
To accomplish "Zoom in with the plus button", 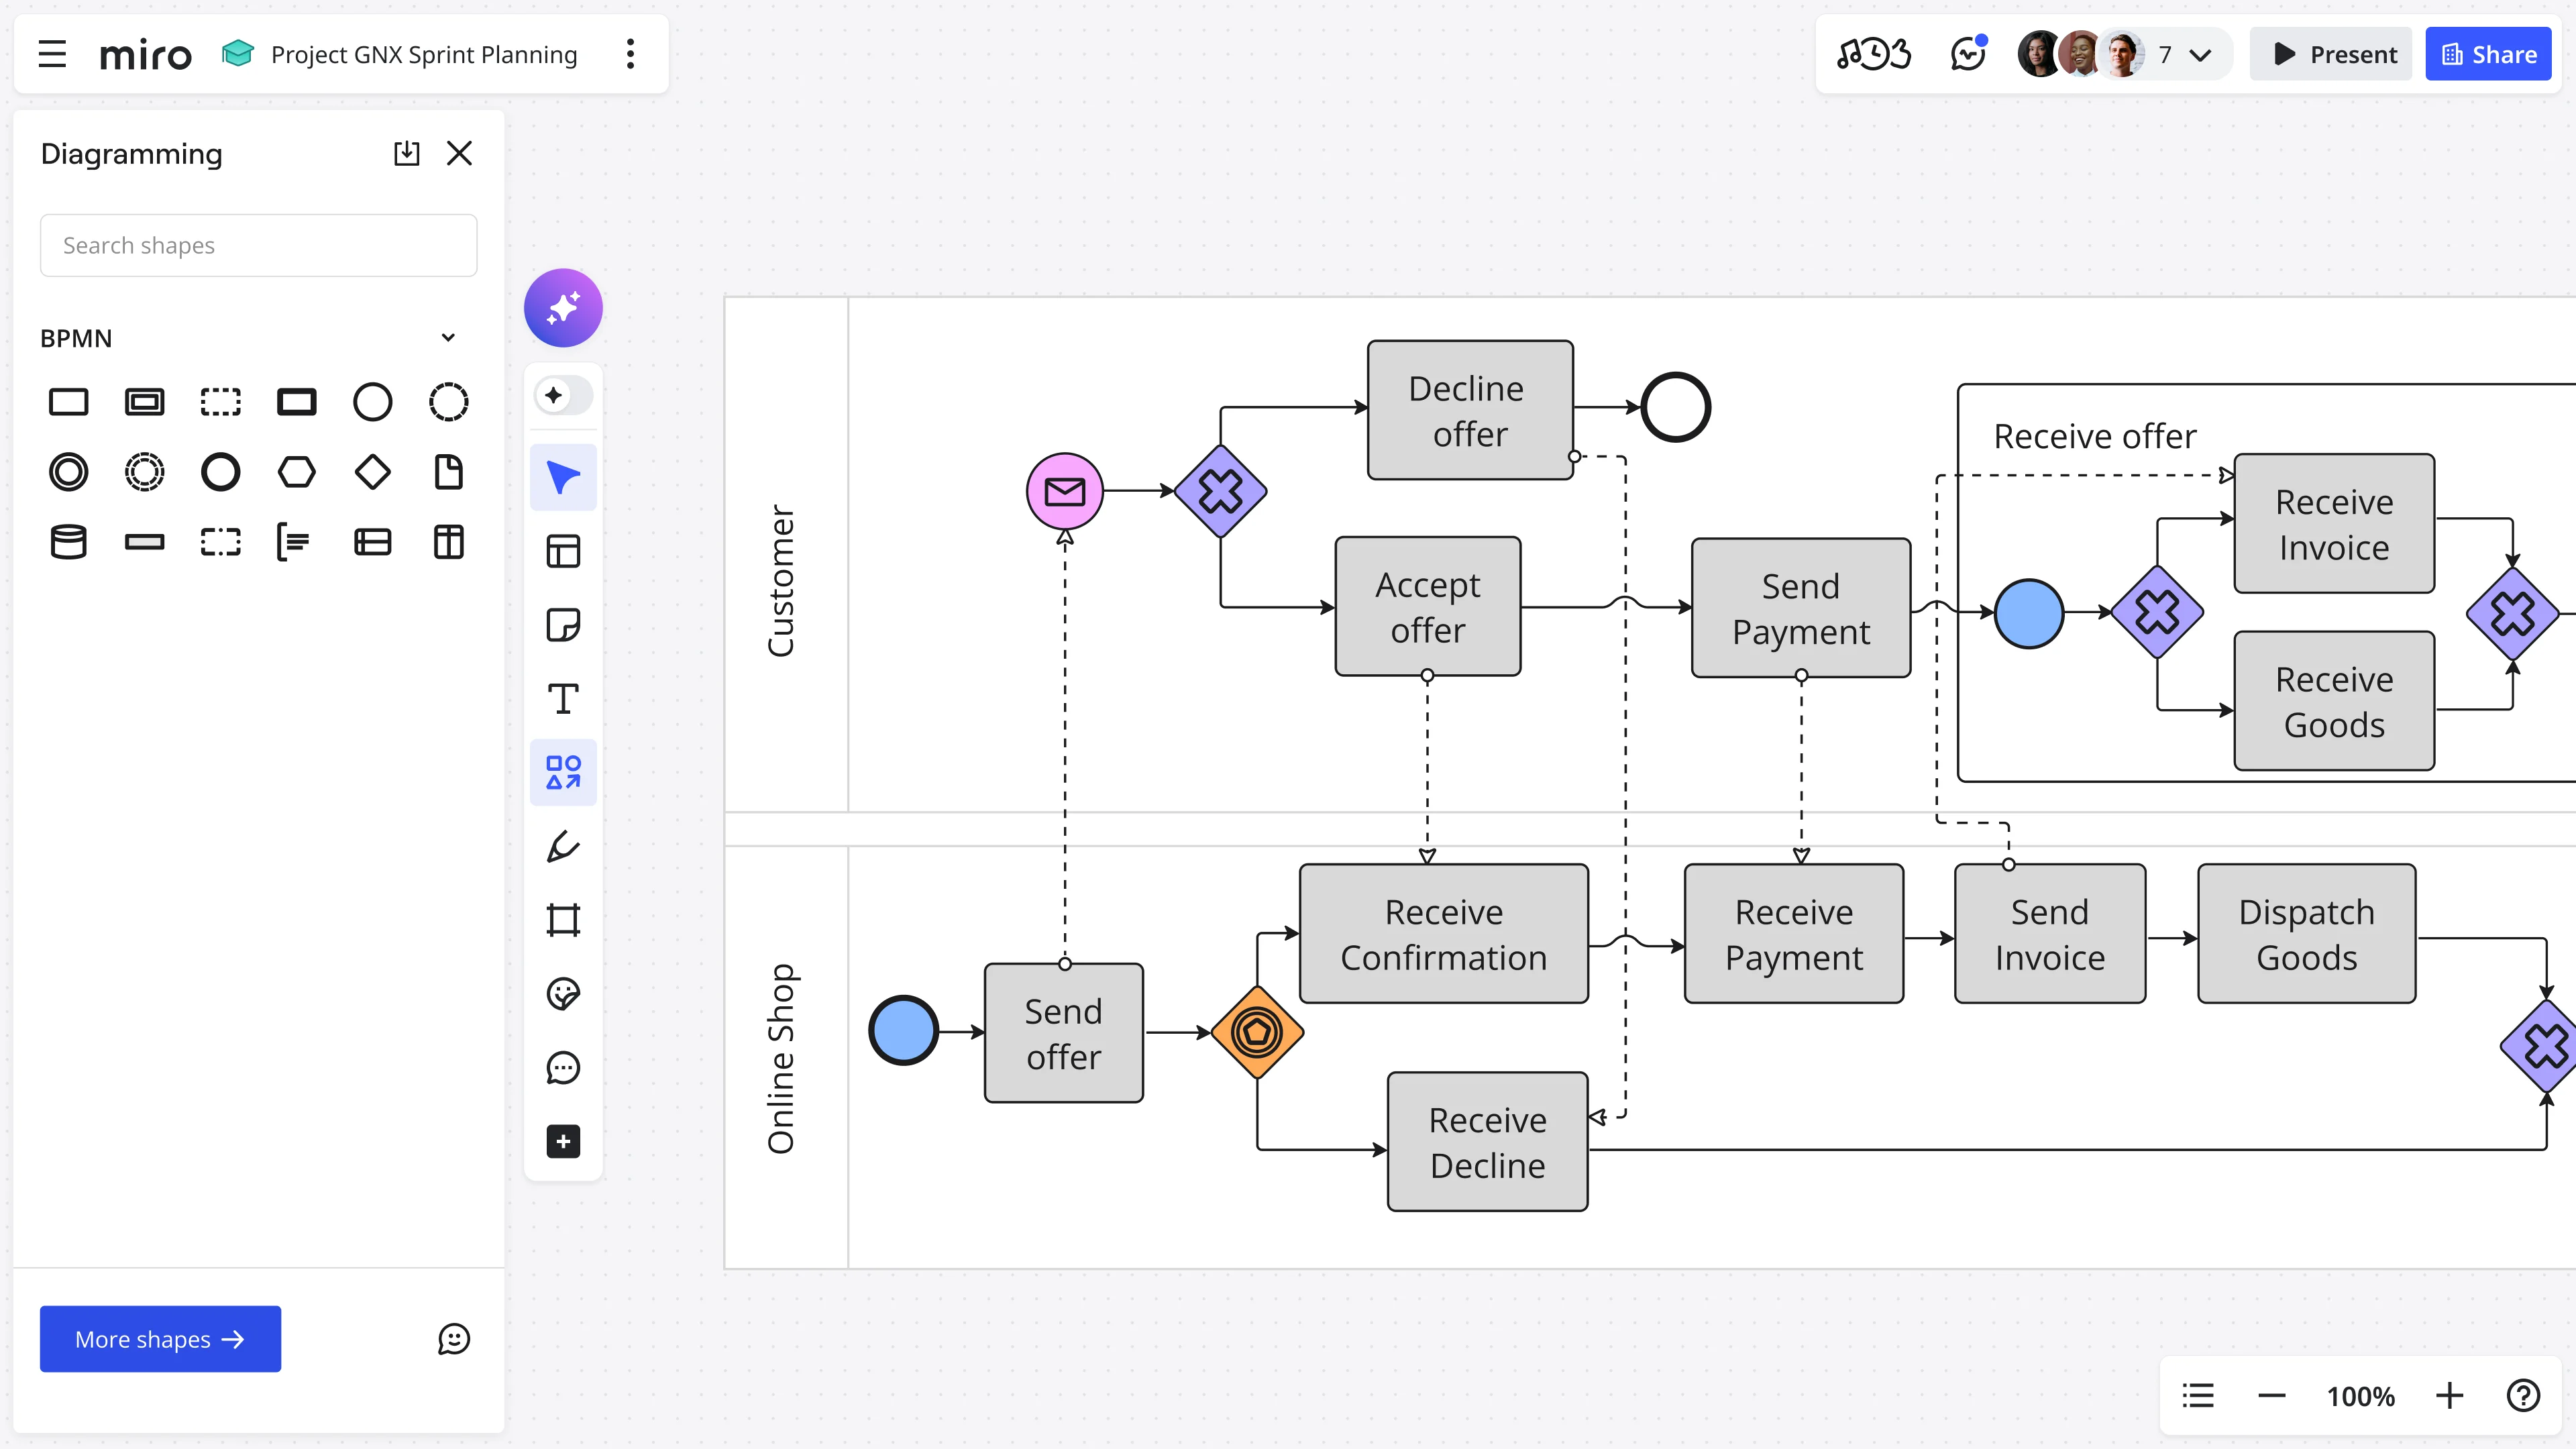I will coord(2449,1395).
